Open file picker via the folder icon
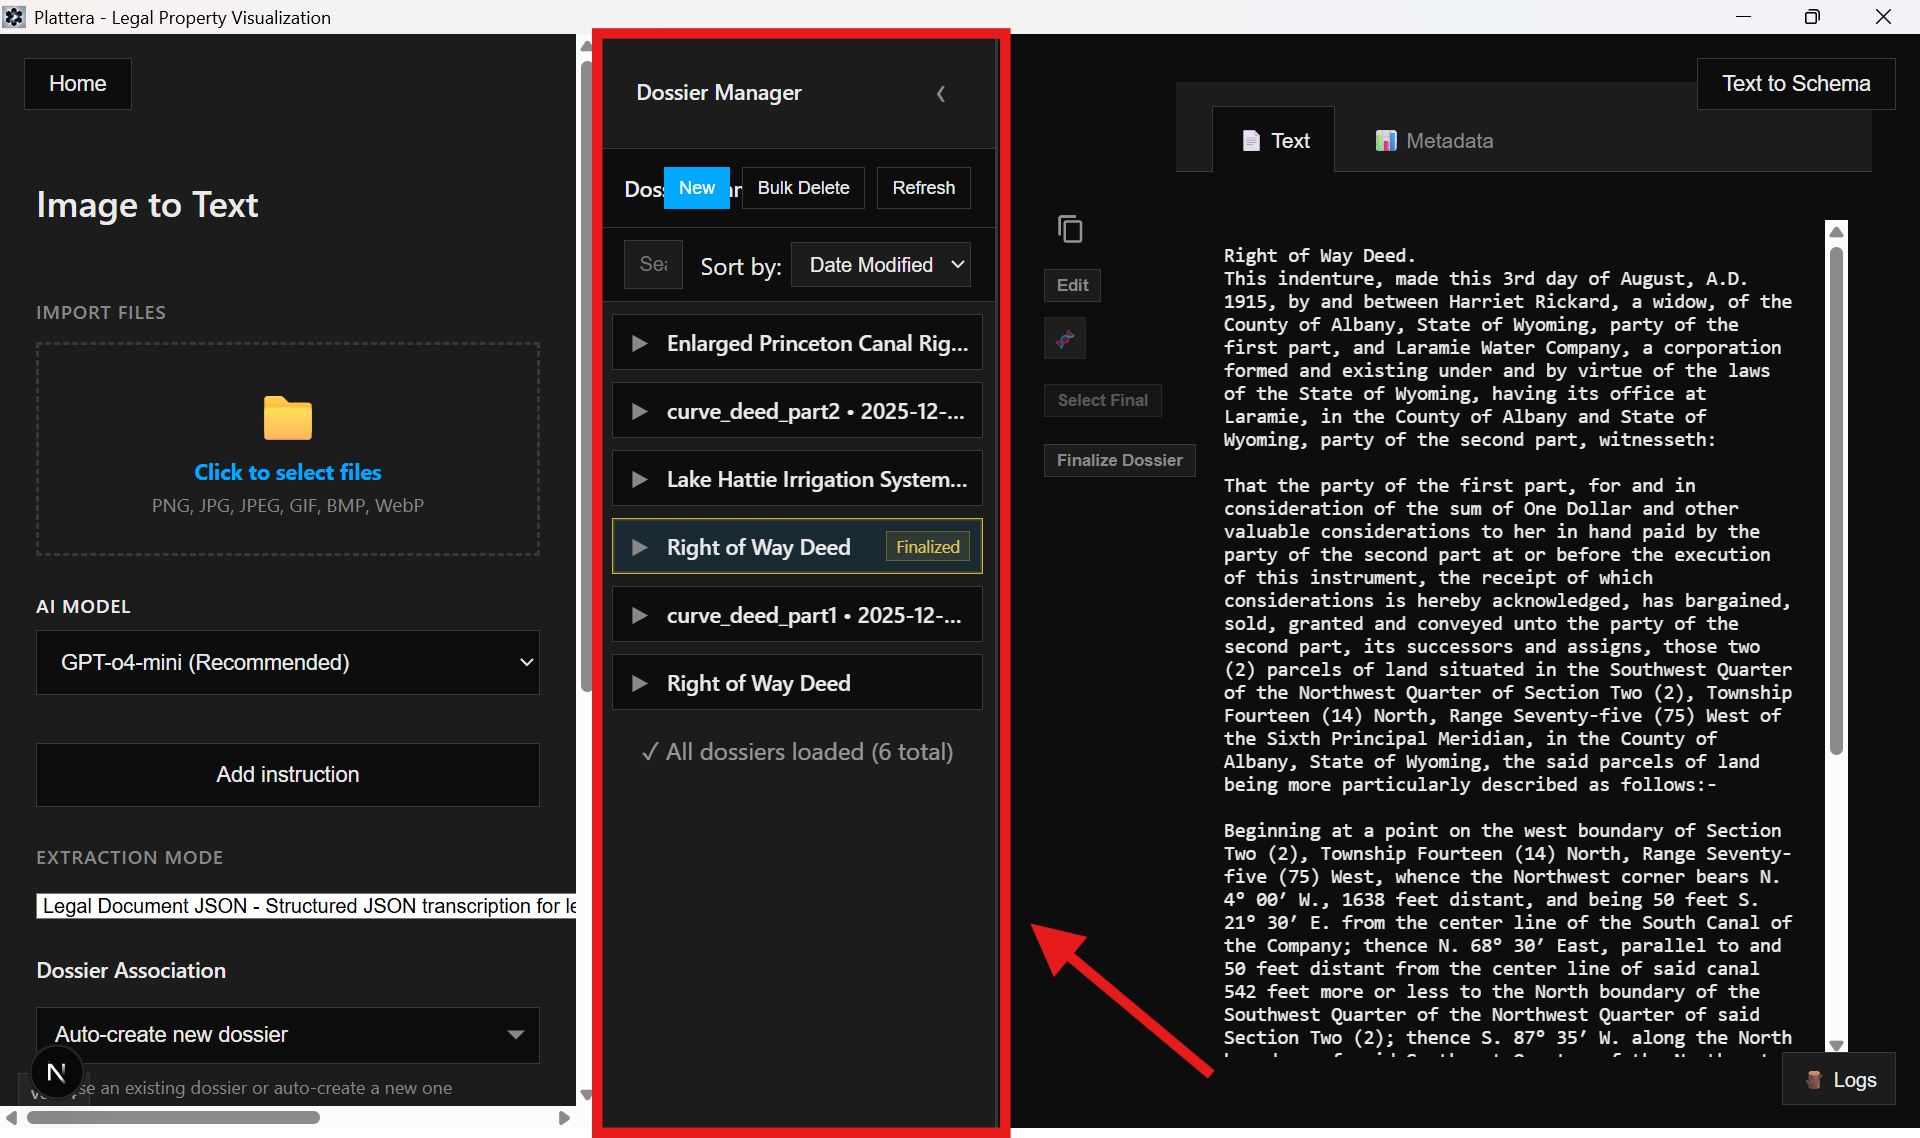The width and height of the screenshot is (1920, 1138). [x=287, y=419]
